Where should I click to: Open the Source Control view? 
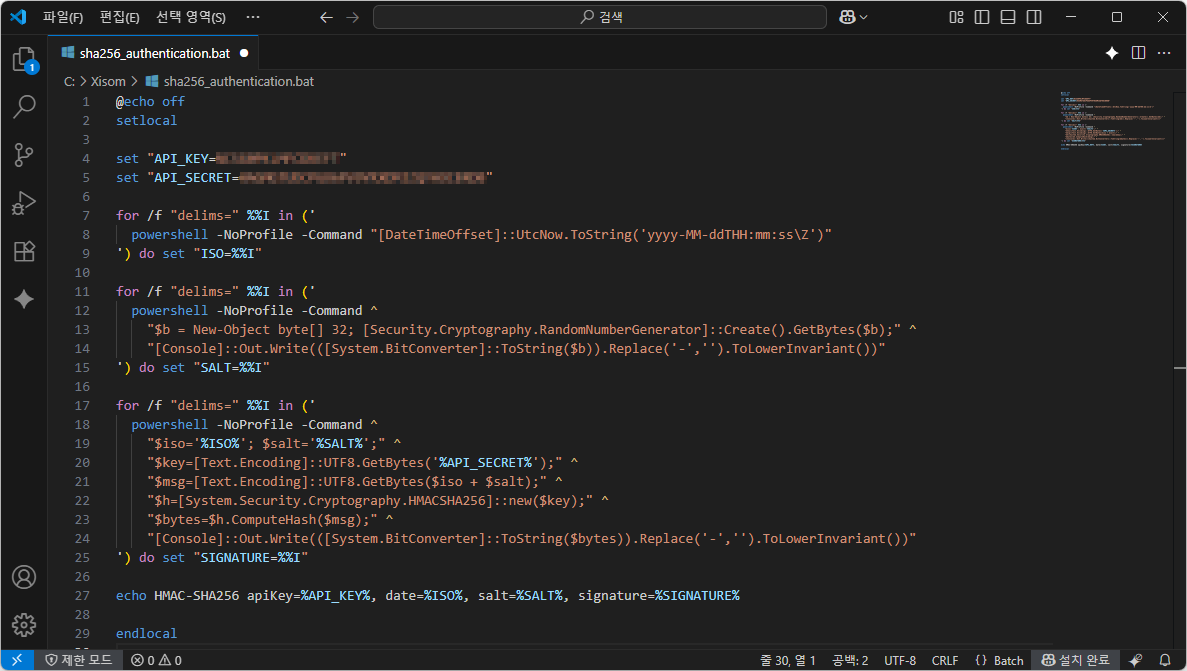click(x=24, y=155)
